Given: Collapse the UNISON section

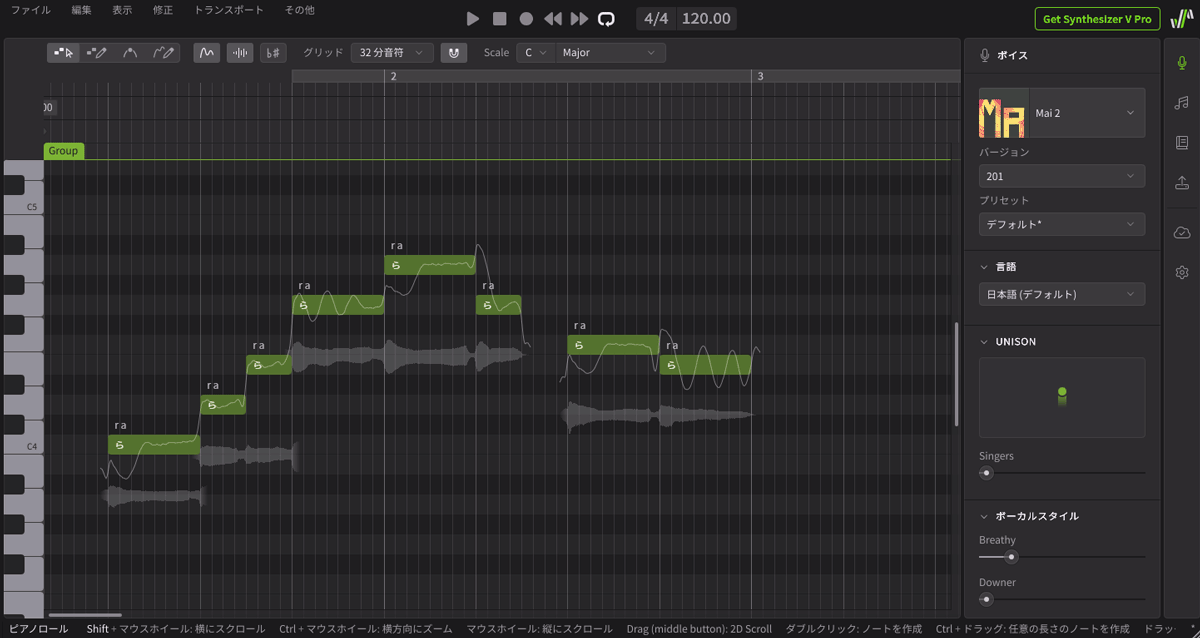Looking at the screenshot, I should pos(984,341).
